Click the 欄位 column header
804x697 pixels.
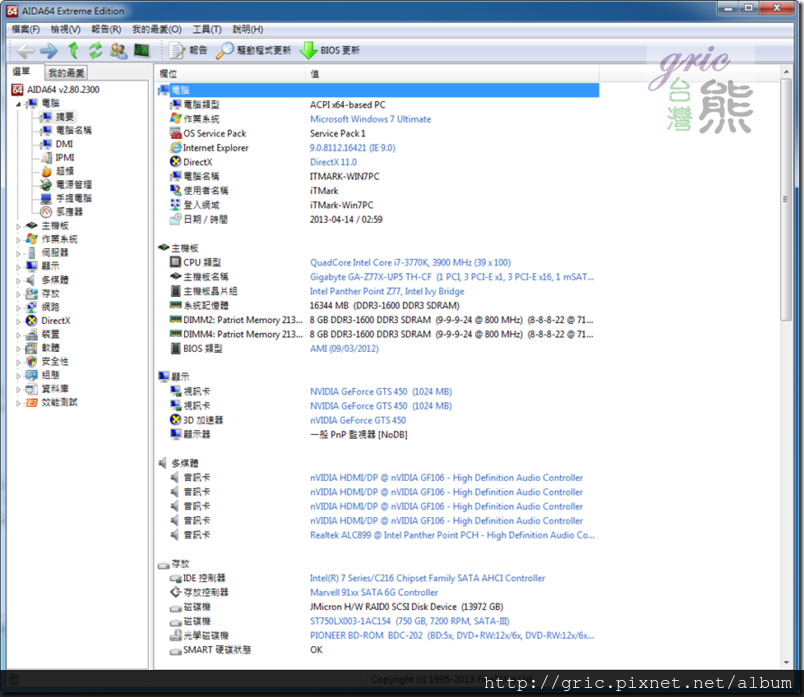click(x=231, y=74)
